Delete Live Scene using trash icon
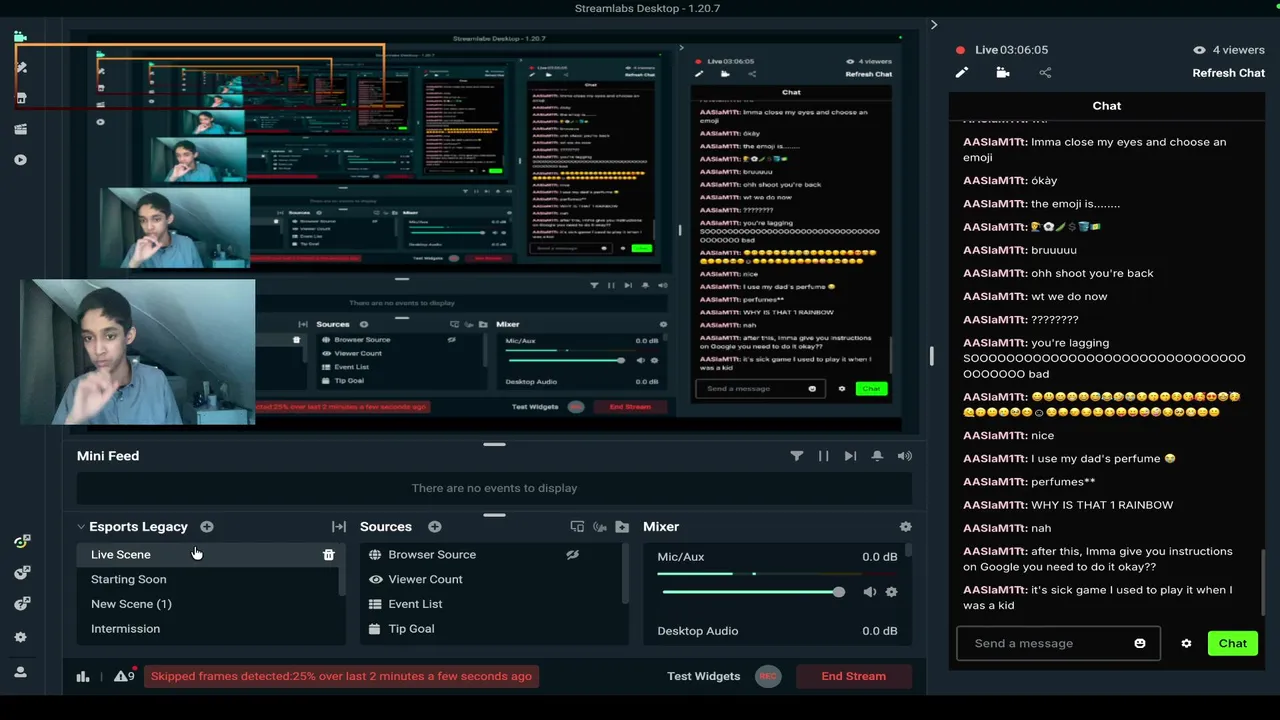The width and height of the screenshot is (1280, 720). click(328, 555)
